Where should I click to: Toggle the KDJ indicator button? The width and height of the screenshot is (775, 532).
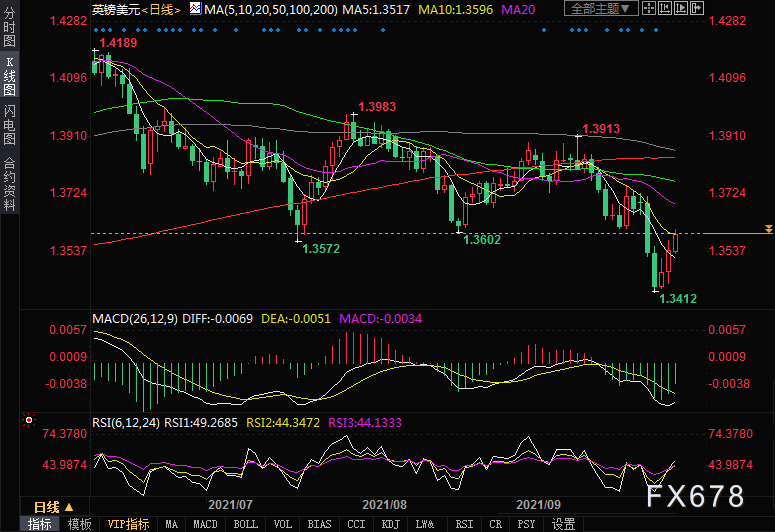[x=390, y=524]
